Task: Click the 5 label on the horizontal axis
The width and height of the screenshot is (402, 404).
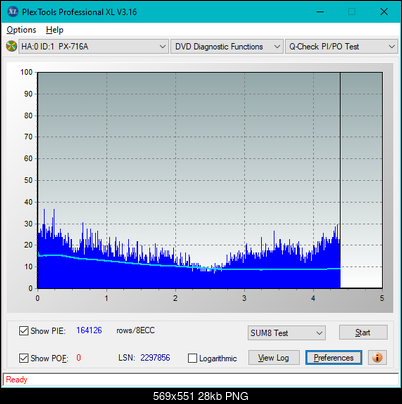Action: coord(382,298)
